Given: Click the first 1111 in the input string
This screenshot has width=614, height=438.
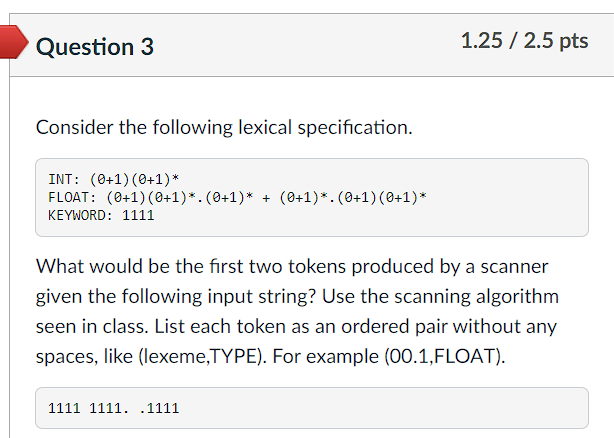Looking at the screenshot, I should (x=64, y=408).
